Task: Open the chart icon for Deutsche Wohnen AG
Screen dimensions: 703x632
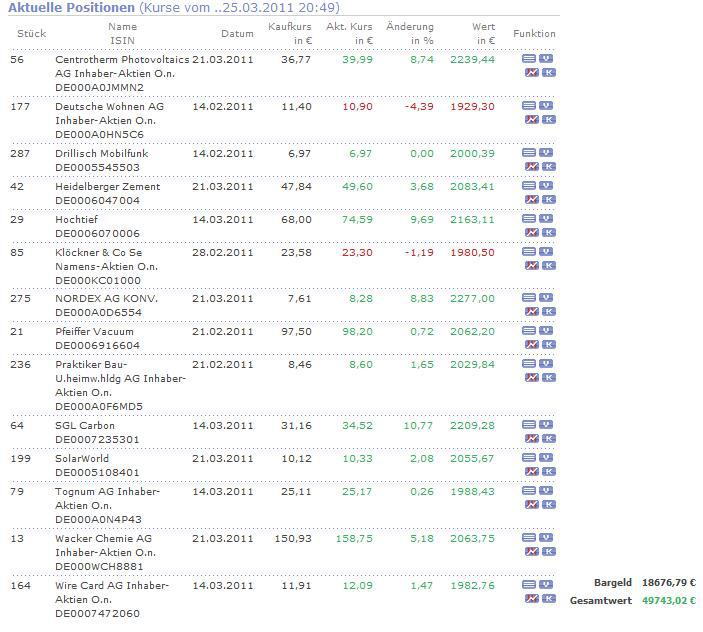Action: [x=532, y=120]
